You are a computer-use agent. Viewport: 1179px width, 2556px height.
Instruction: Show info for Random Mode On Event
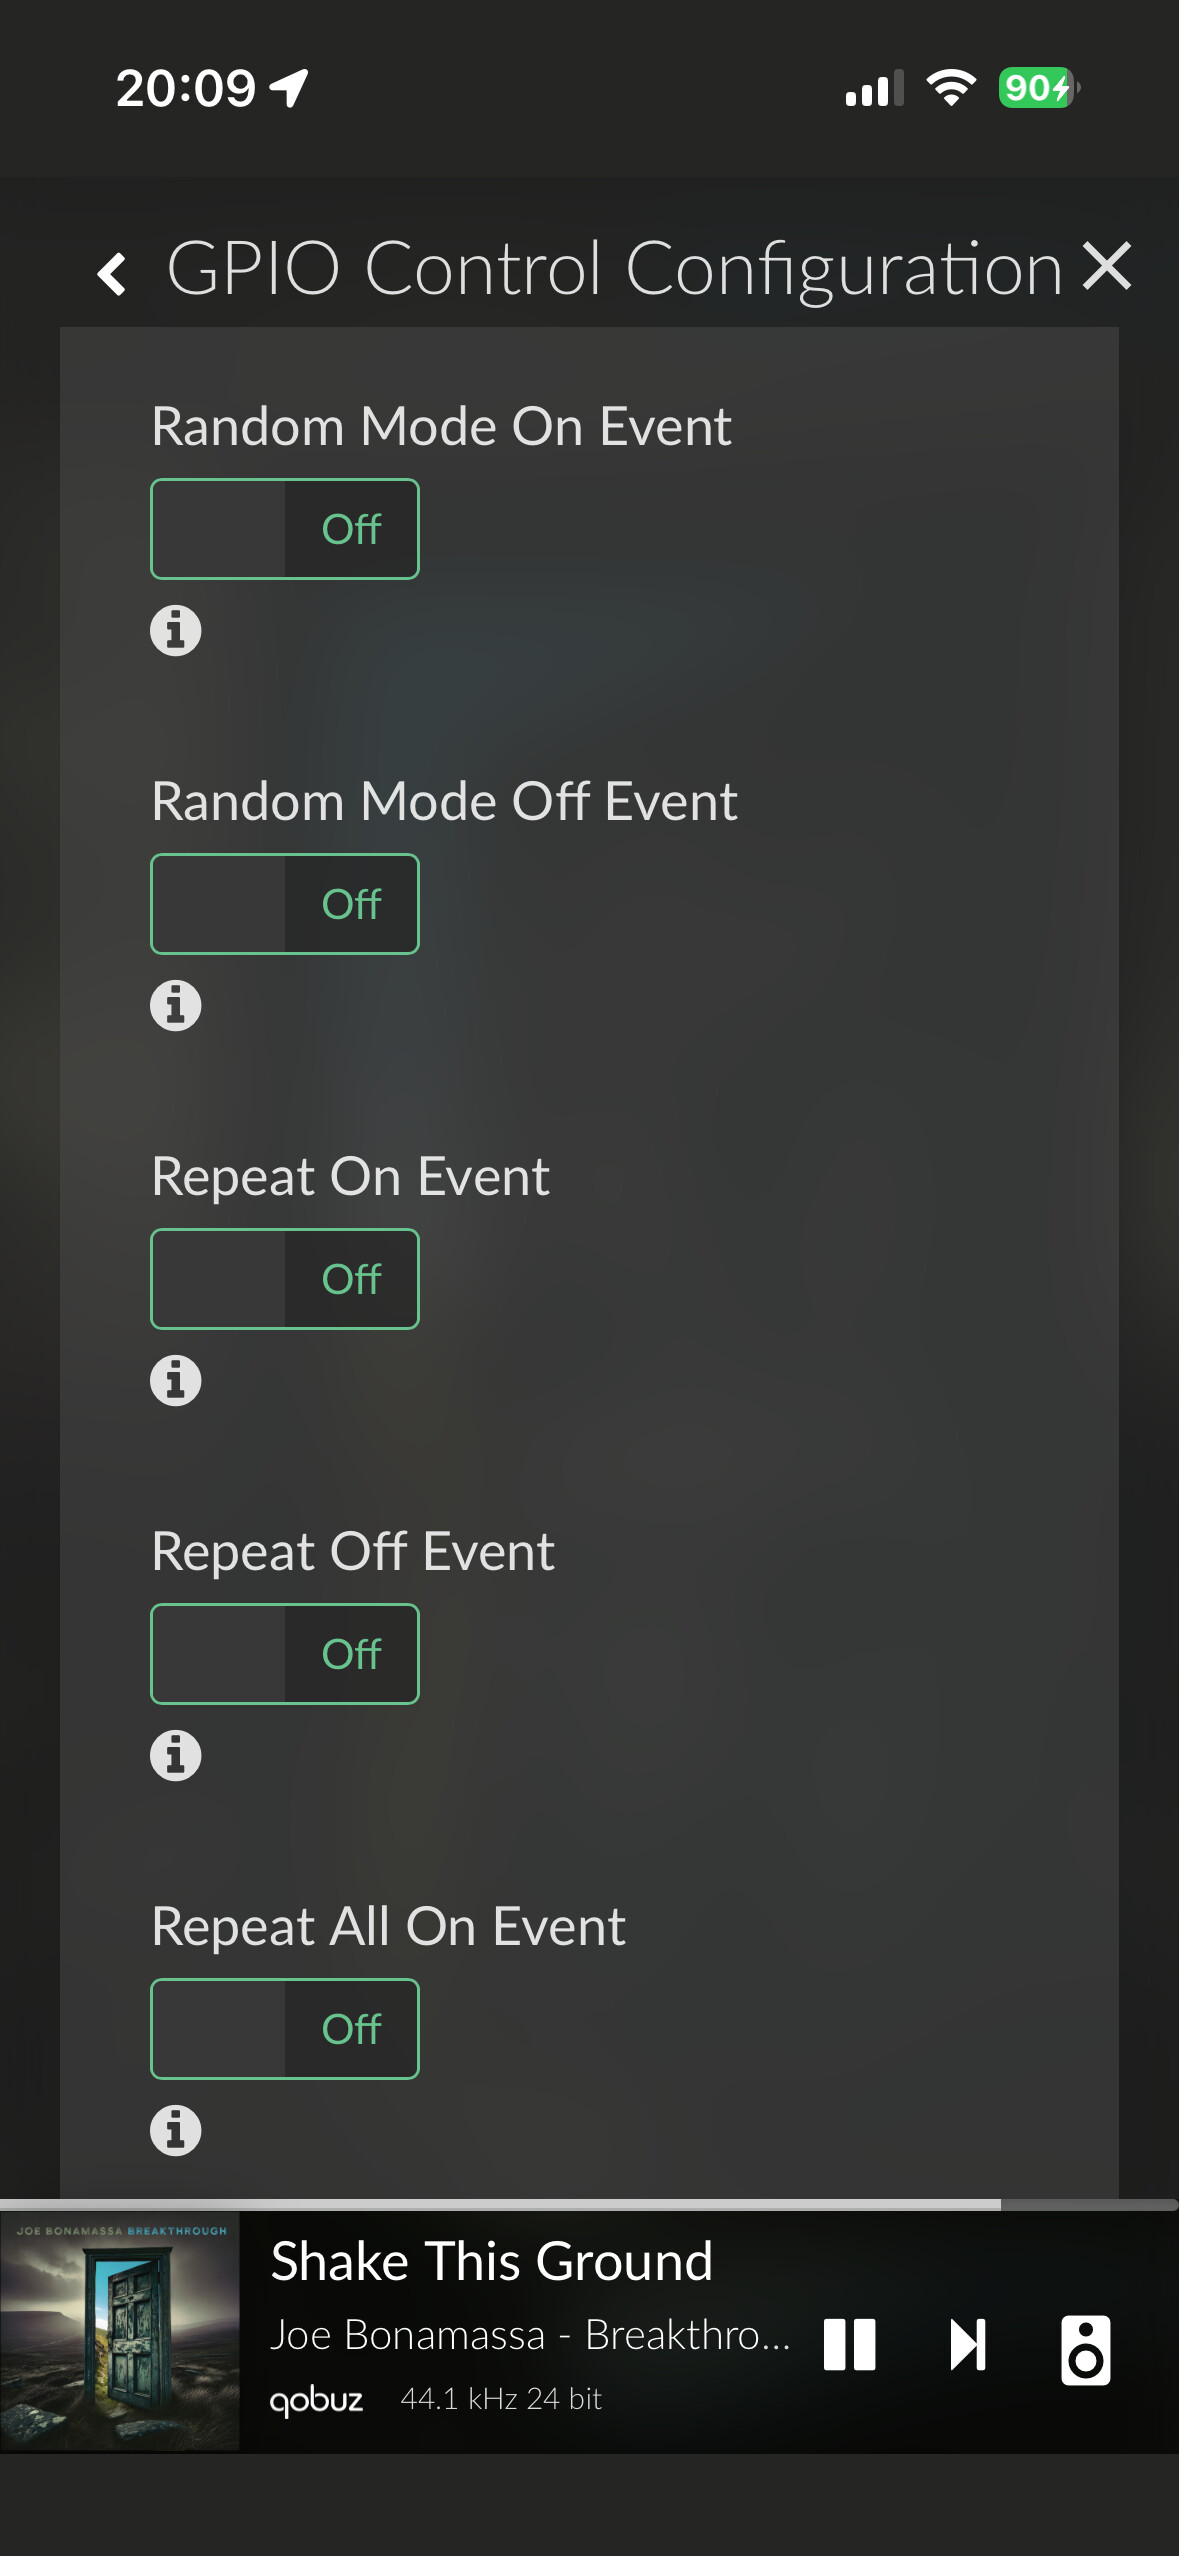pyautogui.click(x=176, y=631)
